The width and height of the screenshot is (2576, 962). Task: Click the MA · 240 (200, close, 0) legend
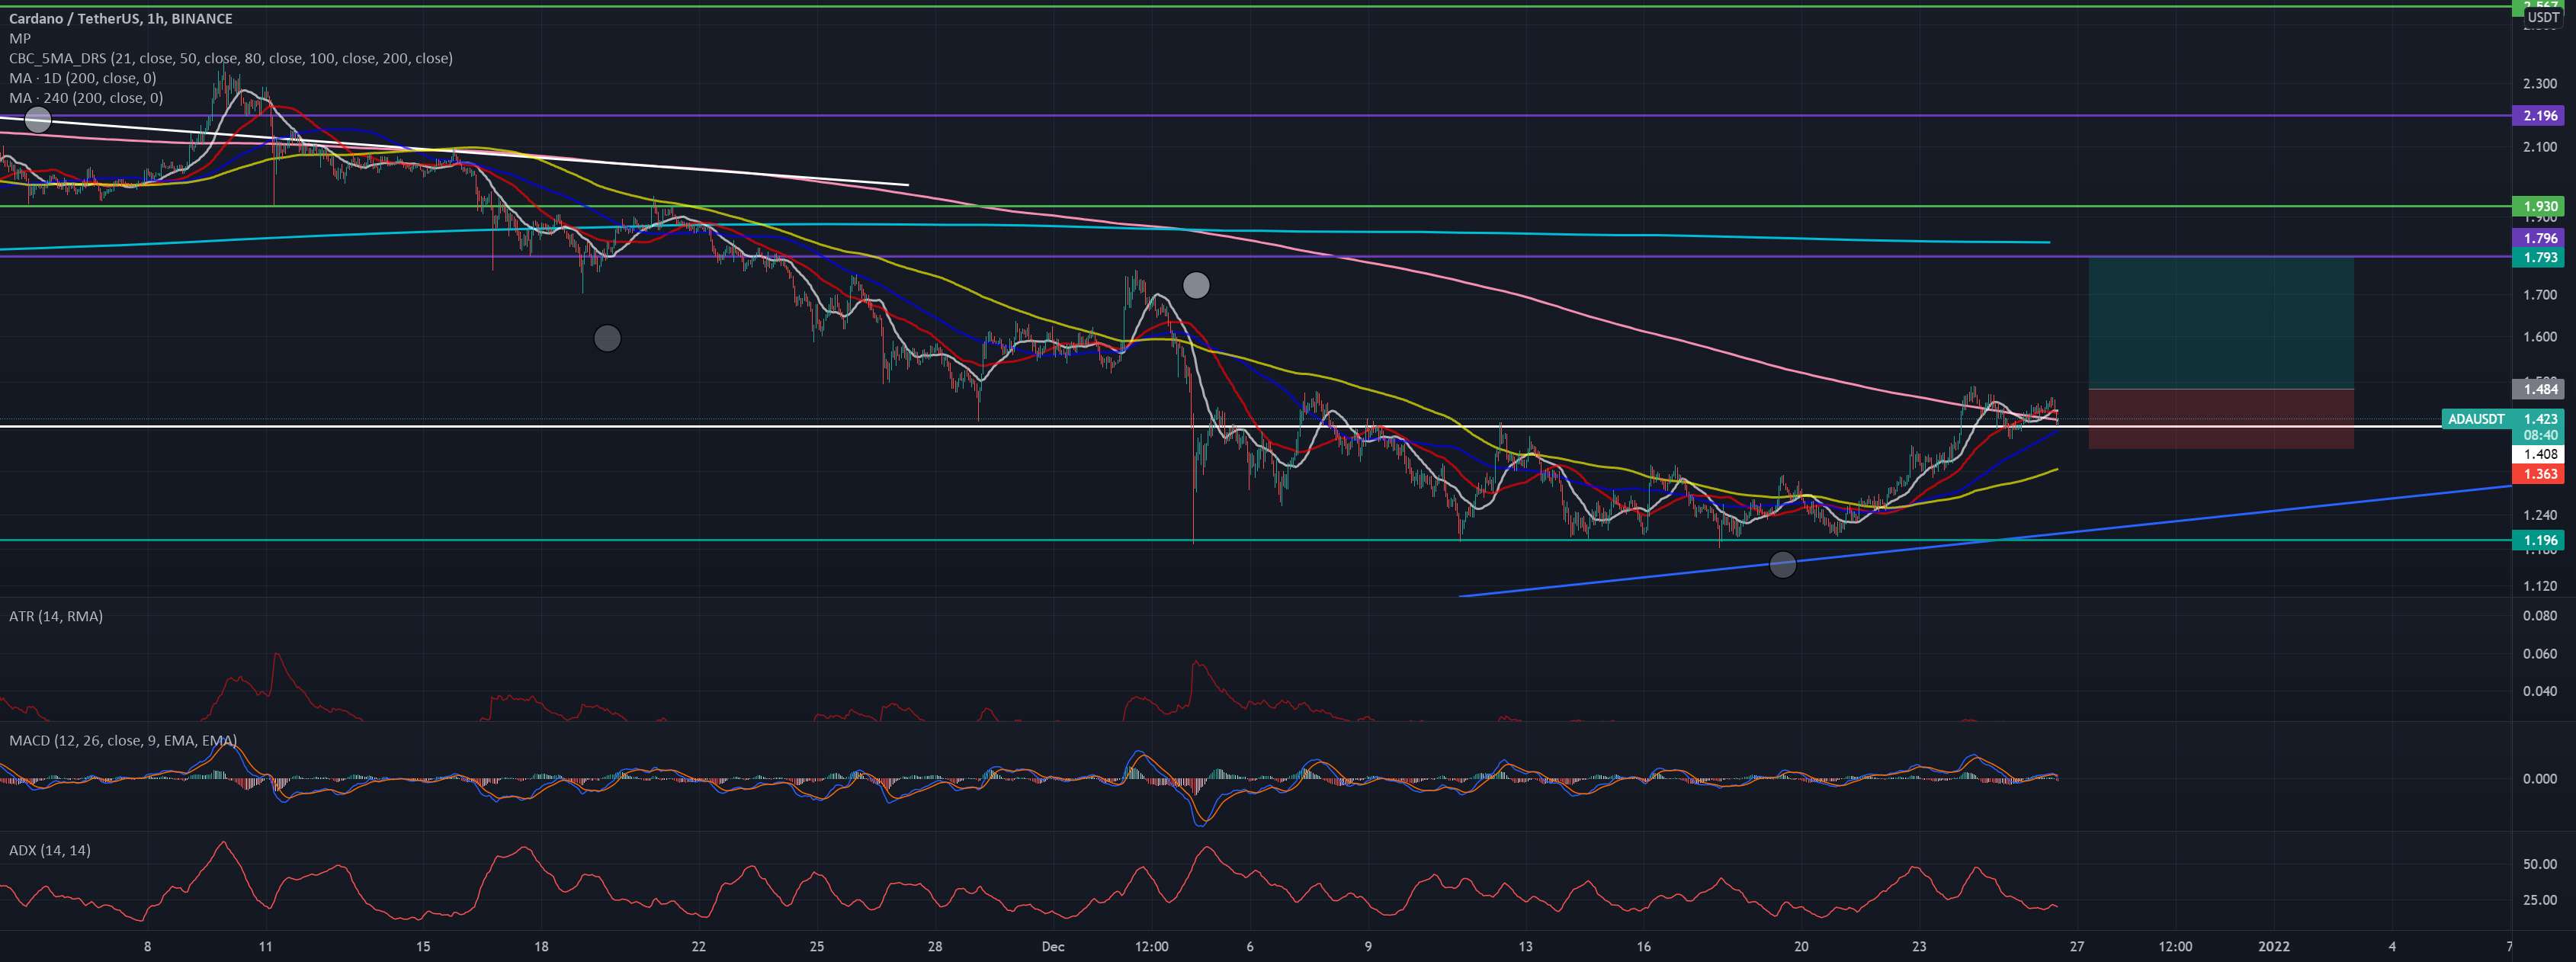click(86, 98)
